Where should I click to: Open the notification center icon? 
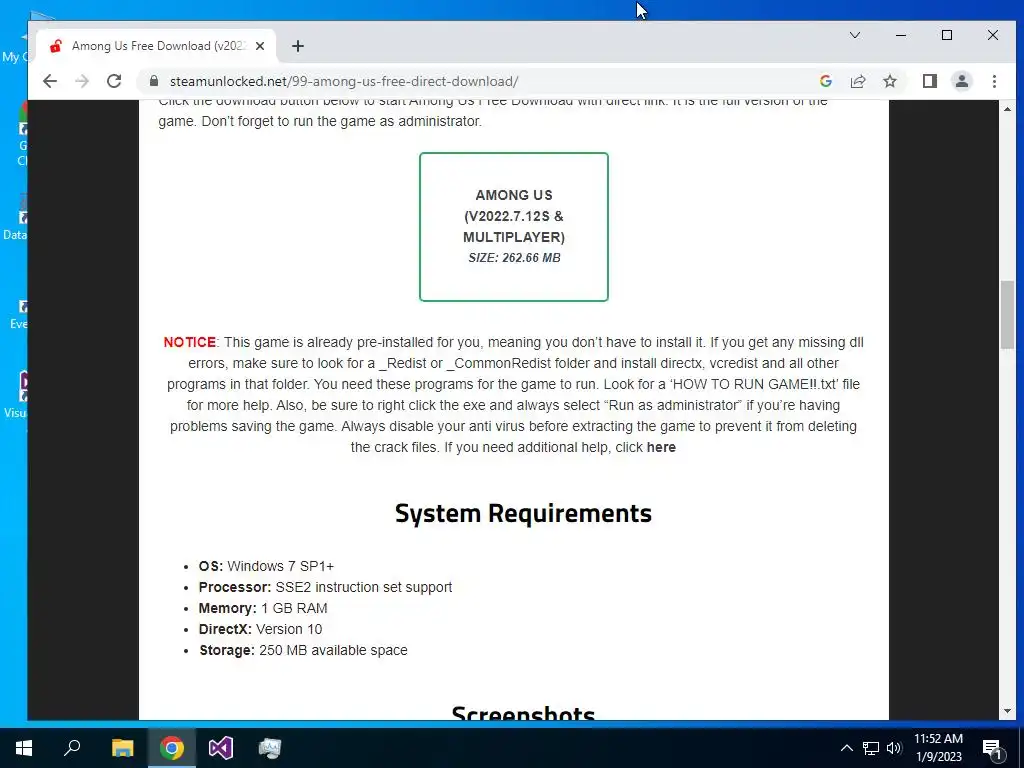coord(993,748)
